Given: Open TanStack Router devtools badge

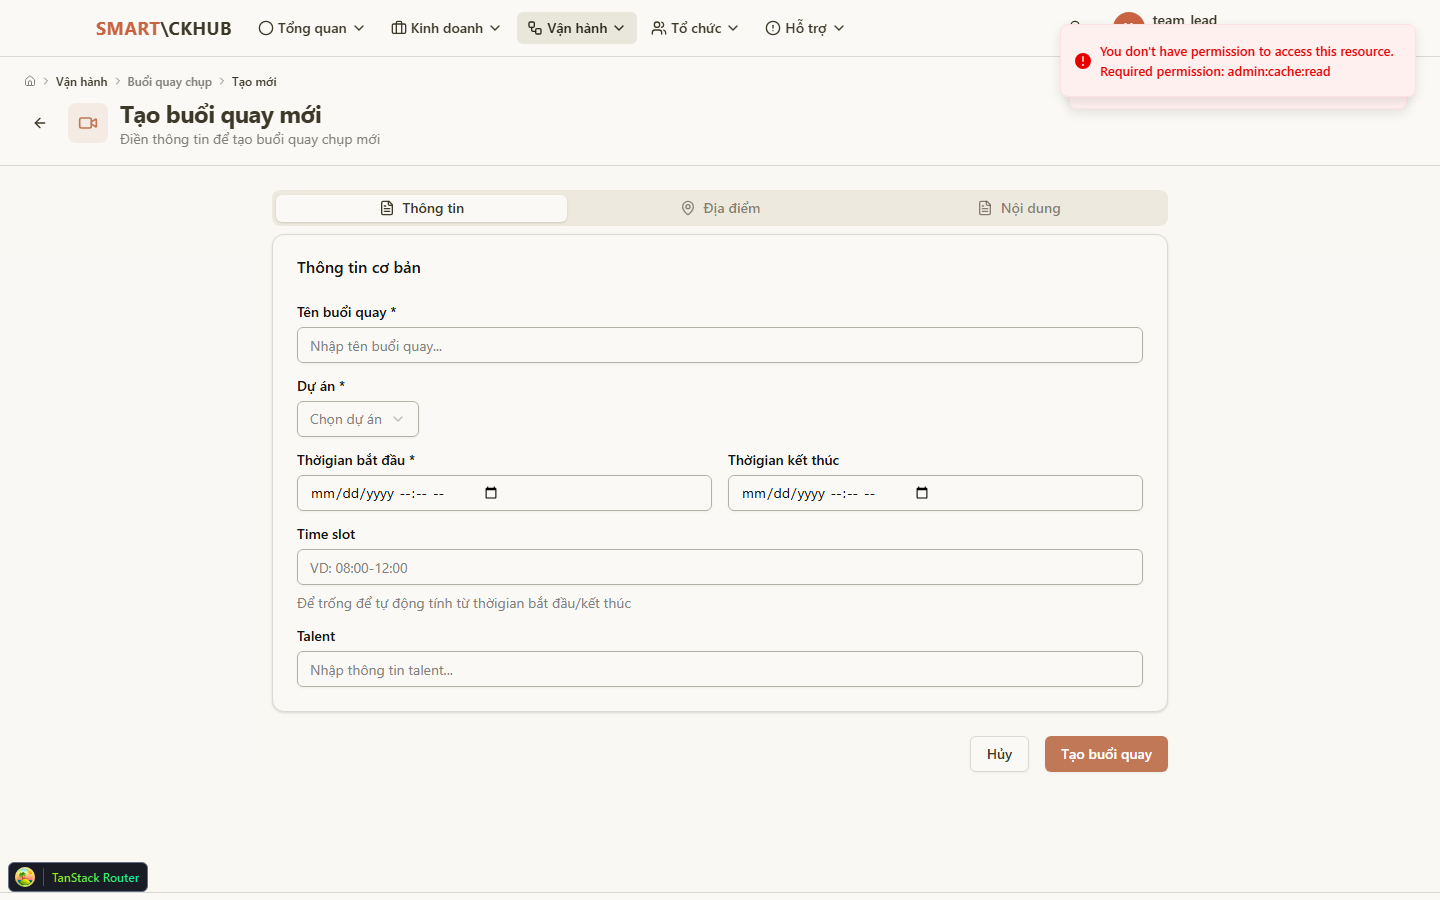Looking at the screenshot, I should pos(78,877).
